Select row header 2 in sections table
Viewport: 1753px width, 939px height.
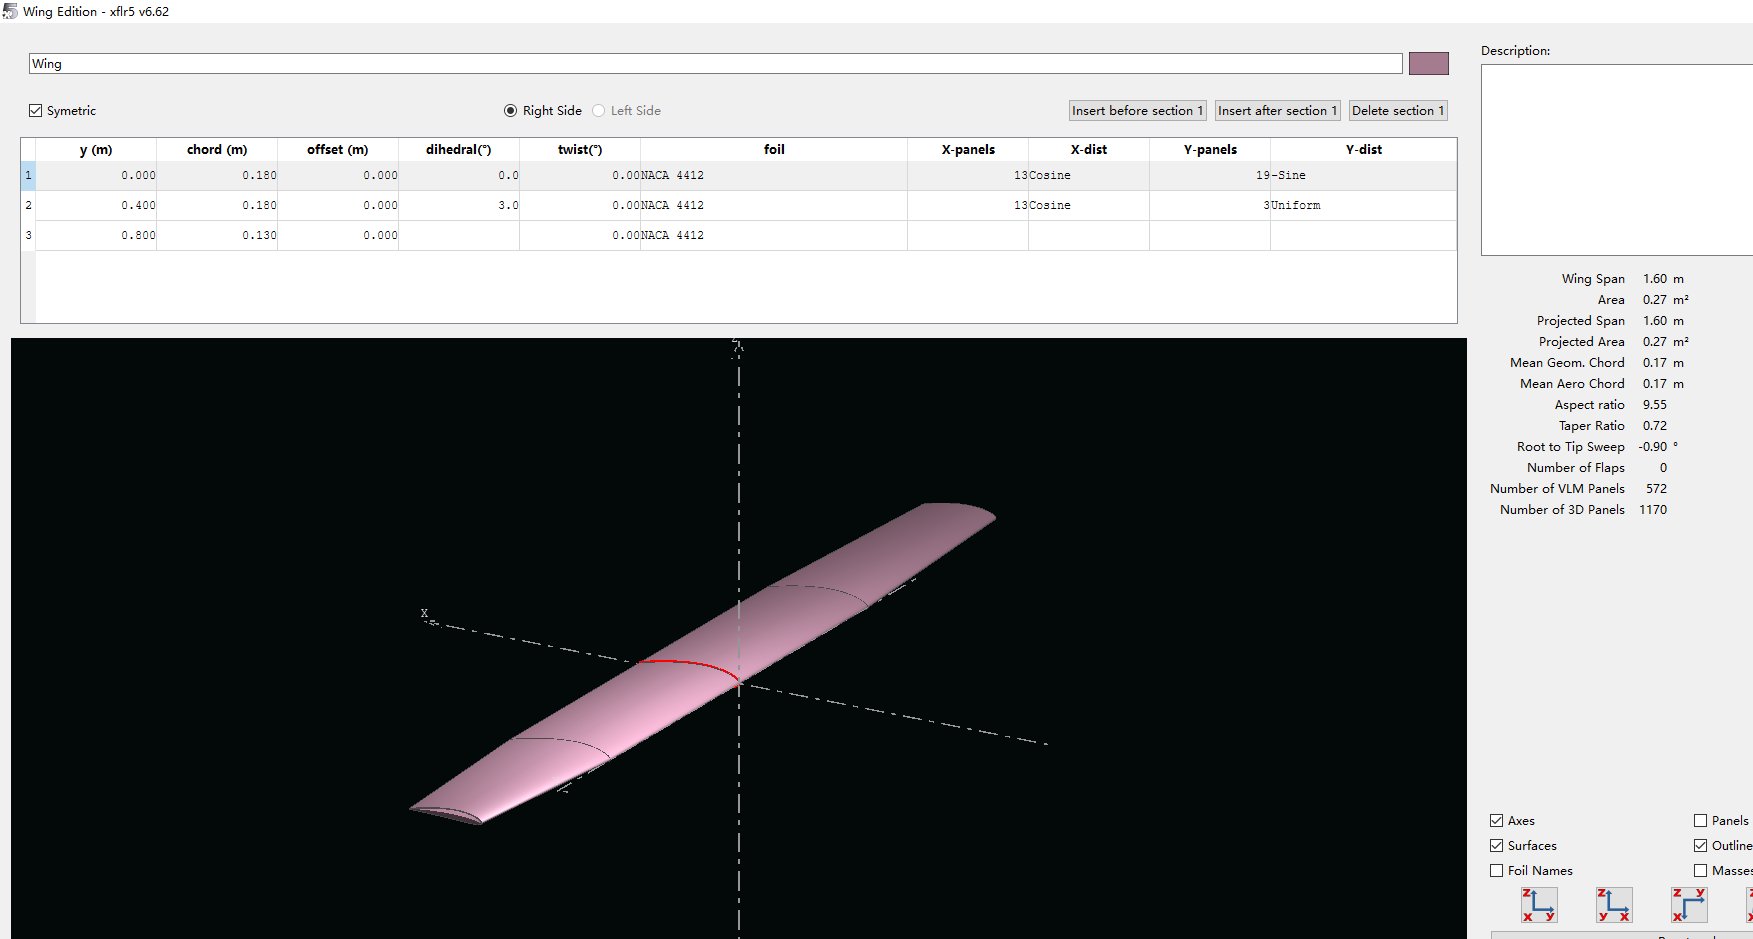click(x=28, y=205)
